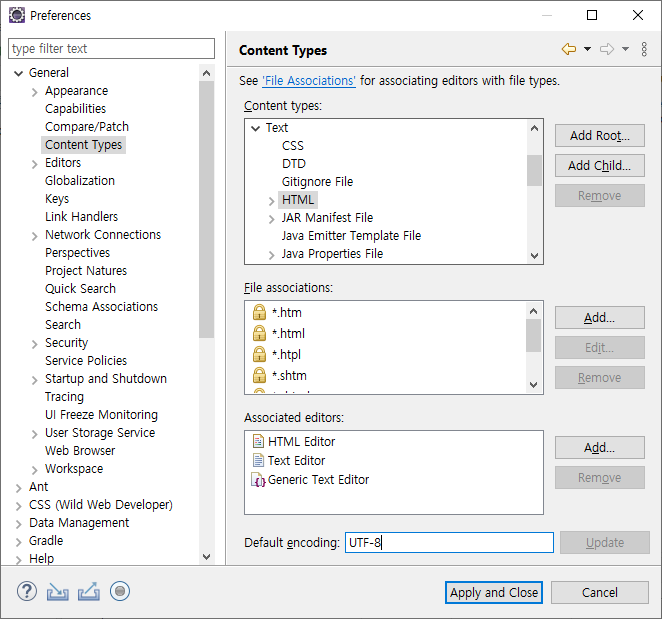The height and width of the screenshot is (619, 662).
Task: Click the lock icon beside *.html
Action: click(x=259, y=333)
